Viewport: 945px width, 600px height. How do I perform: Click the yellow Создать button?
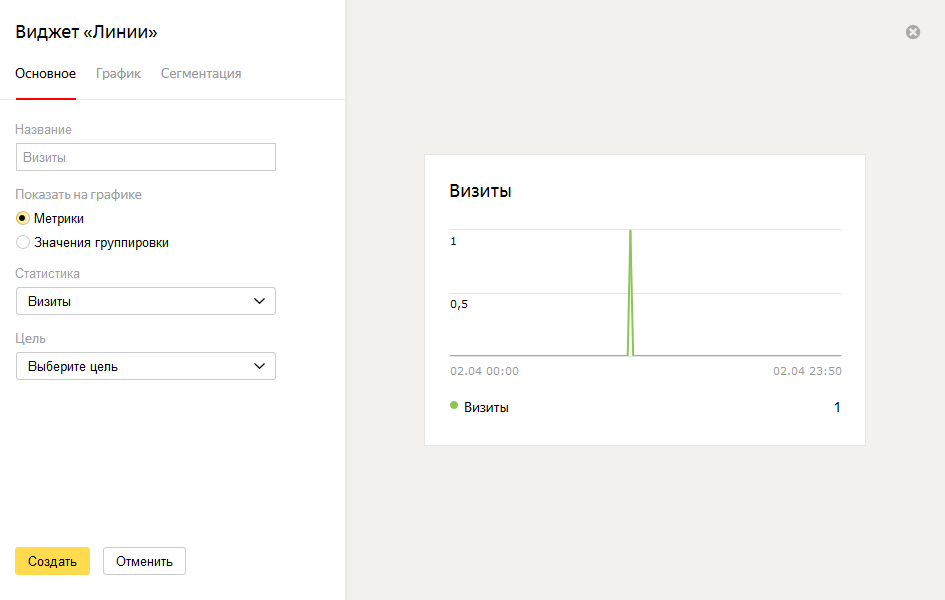tap(52, 561)
